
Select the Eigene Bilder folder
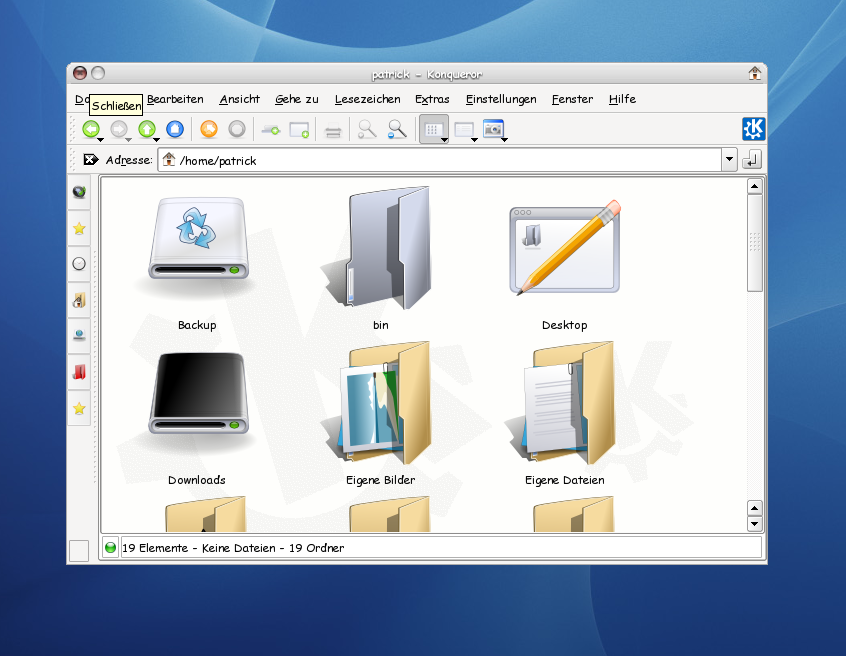point(380,402)
